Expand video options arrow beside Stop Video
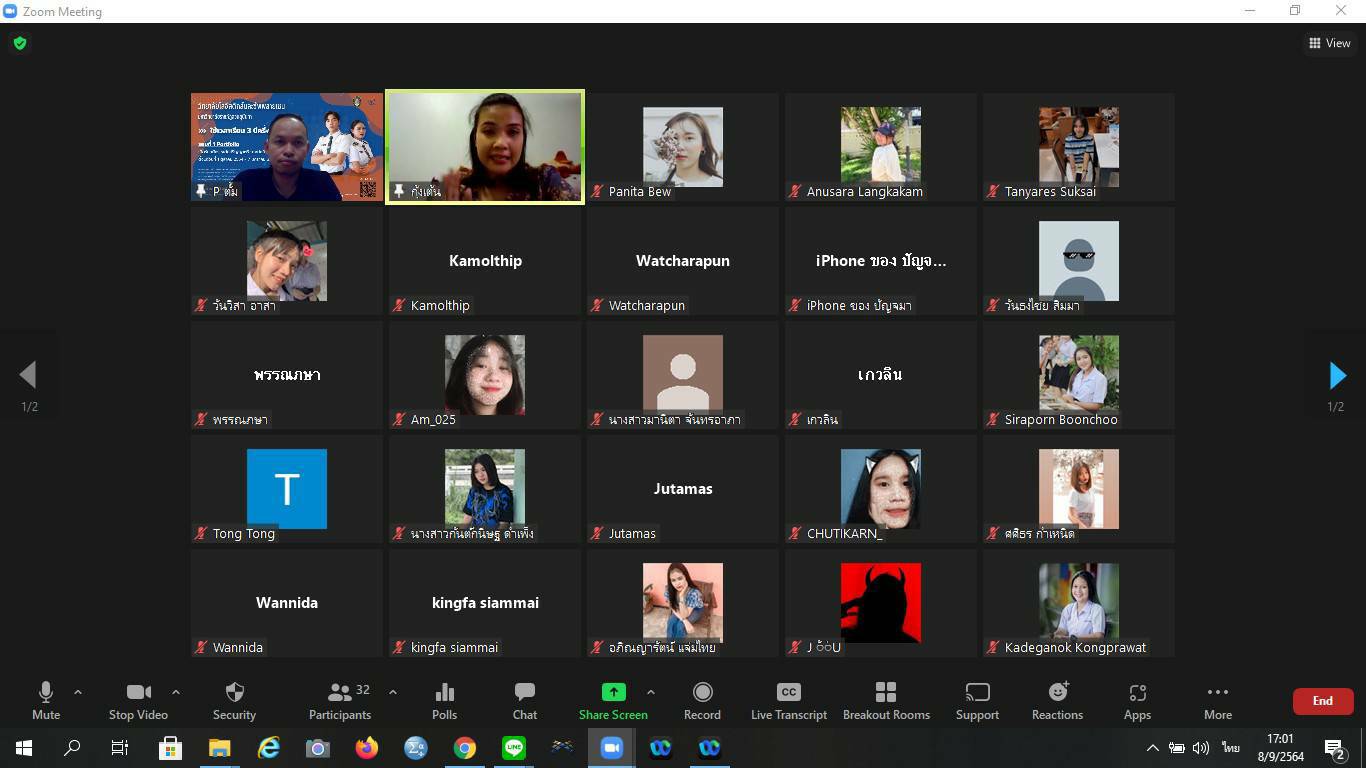Screen dimensions: 1366x768 tap(176, 692)
